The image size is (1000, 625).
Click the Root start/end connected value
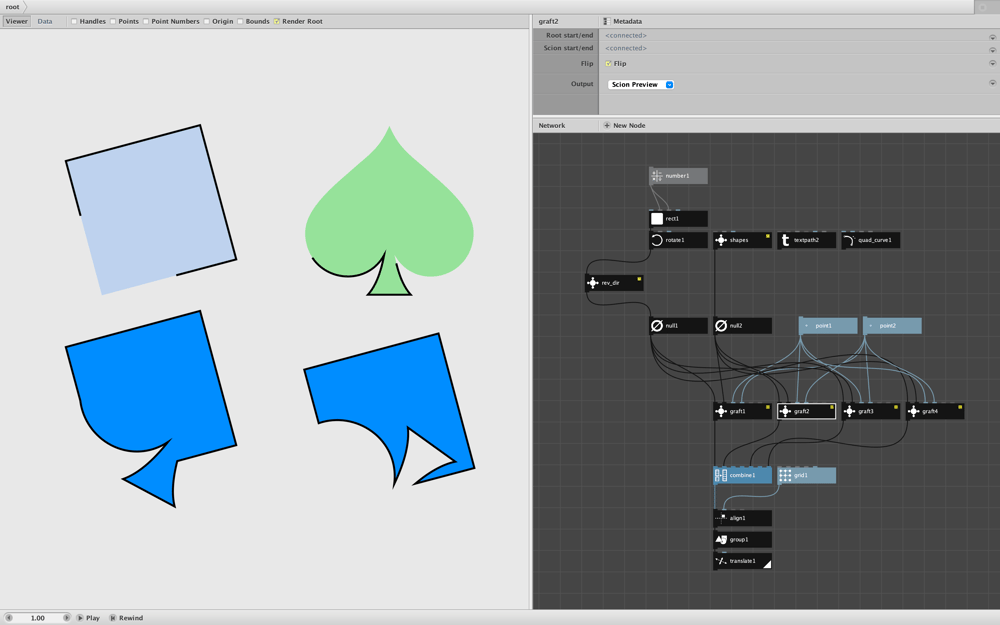click(626, 36)
